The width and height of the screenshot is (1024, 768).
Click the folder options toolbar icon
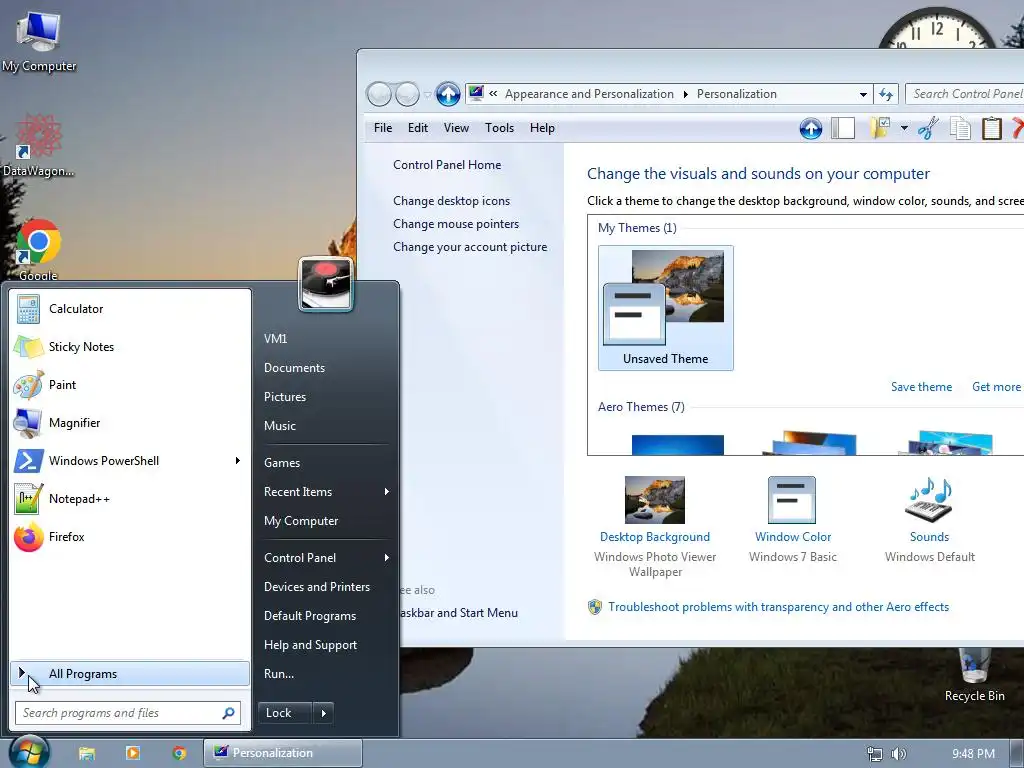point(880,128)
